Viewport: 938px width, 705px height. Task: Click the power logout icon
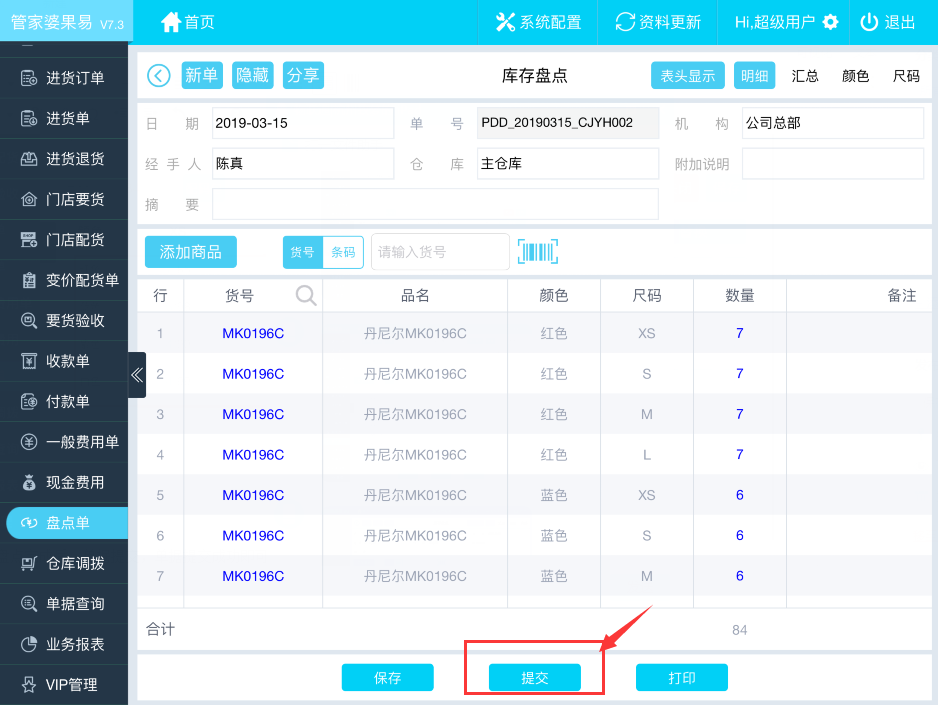[x=869, y=22]
